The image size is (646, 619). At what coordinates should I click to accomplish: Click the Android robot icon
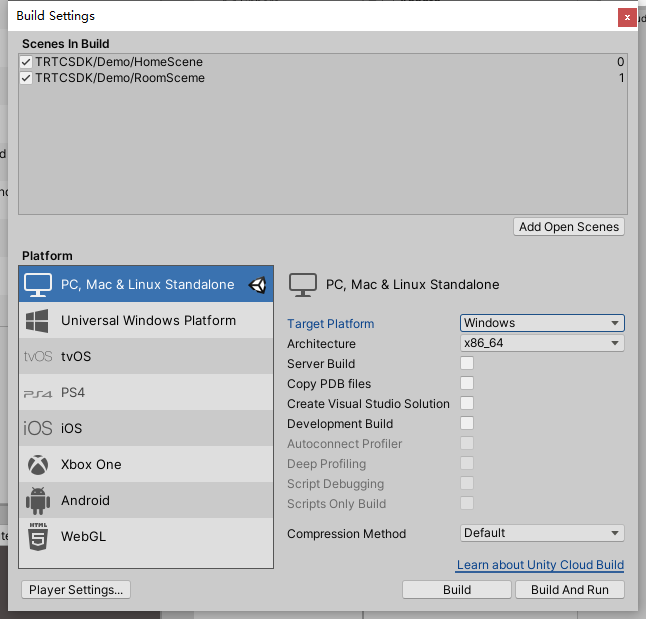pyautogui.click(x=38, y=501)
